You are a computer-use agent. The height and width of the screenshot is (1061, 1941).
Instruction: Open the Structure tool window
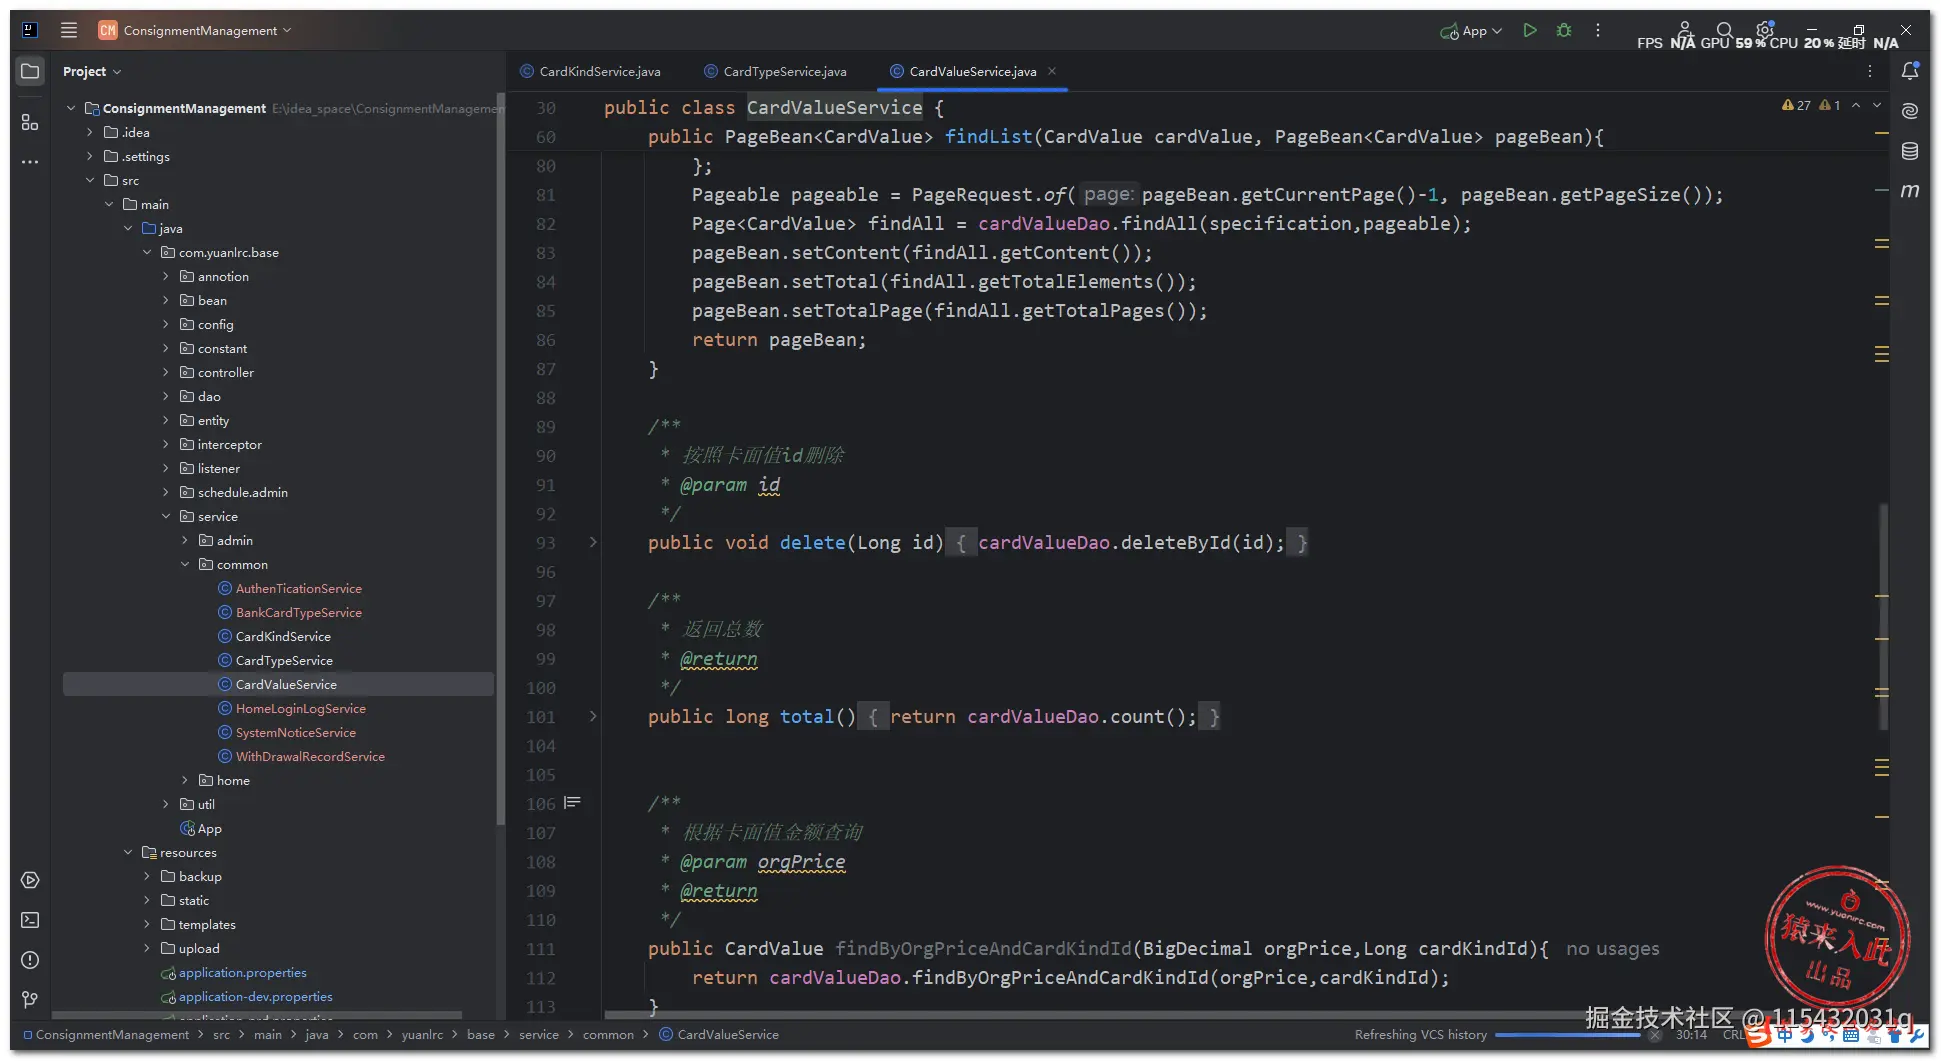coord(30,122)
